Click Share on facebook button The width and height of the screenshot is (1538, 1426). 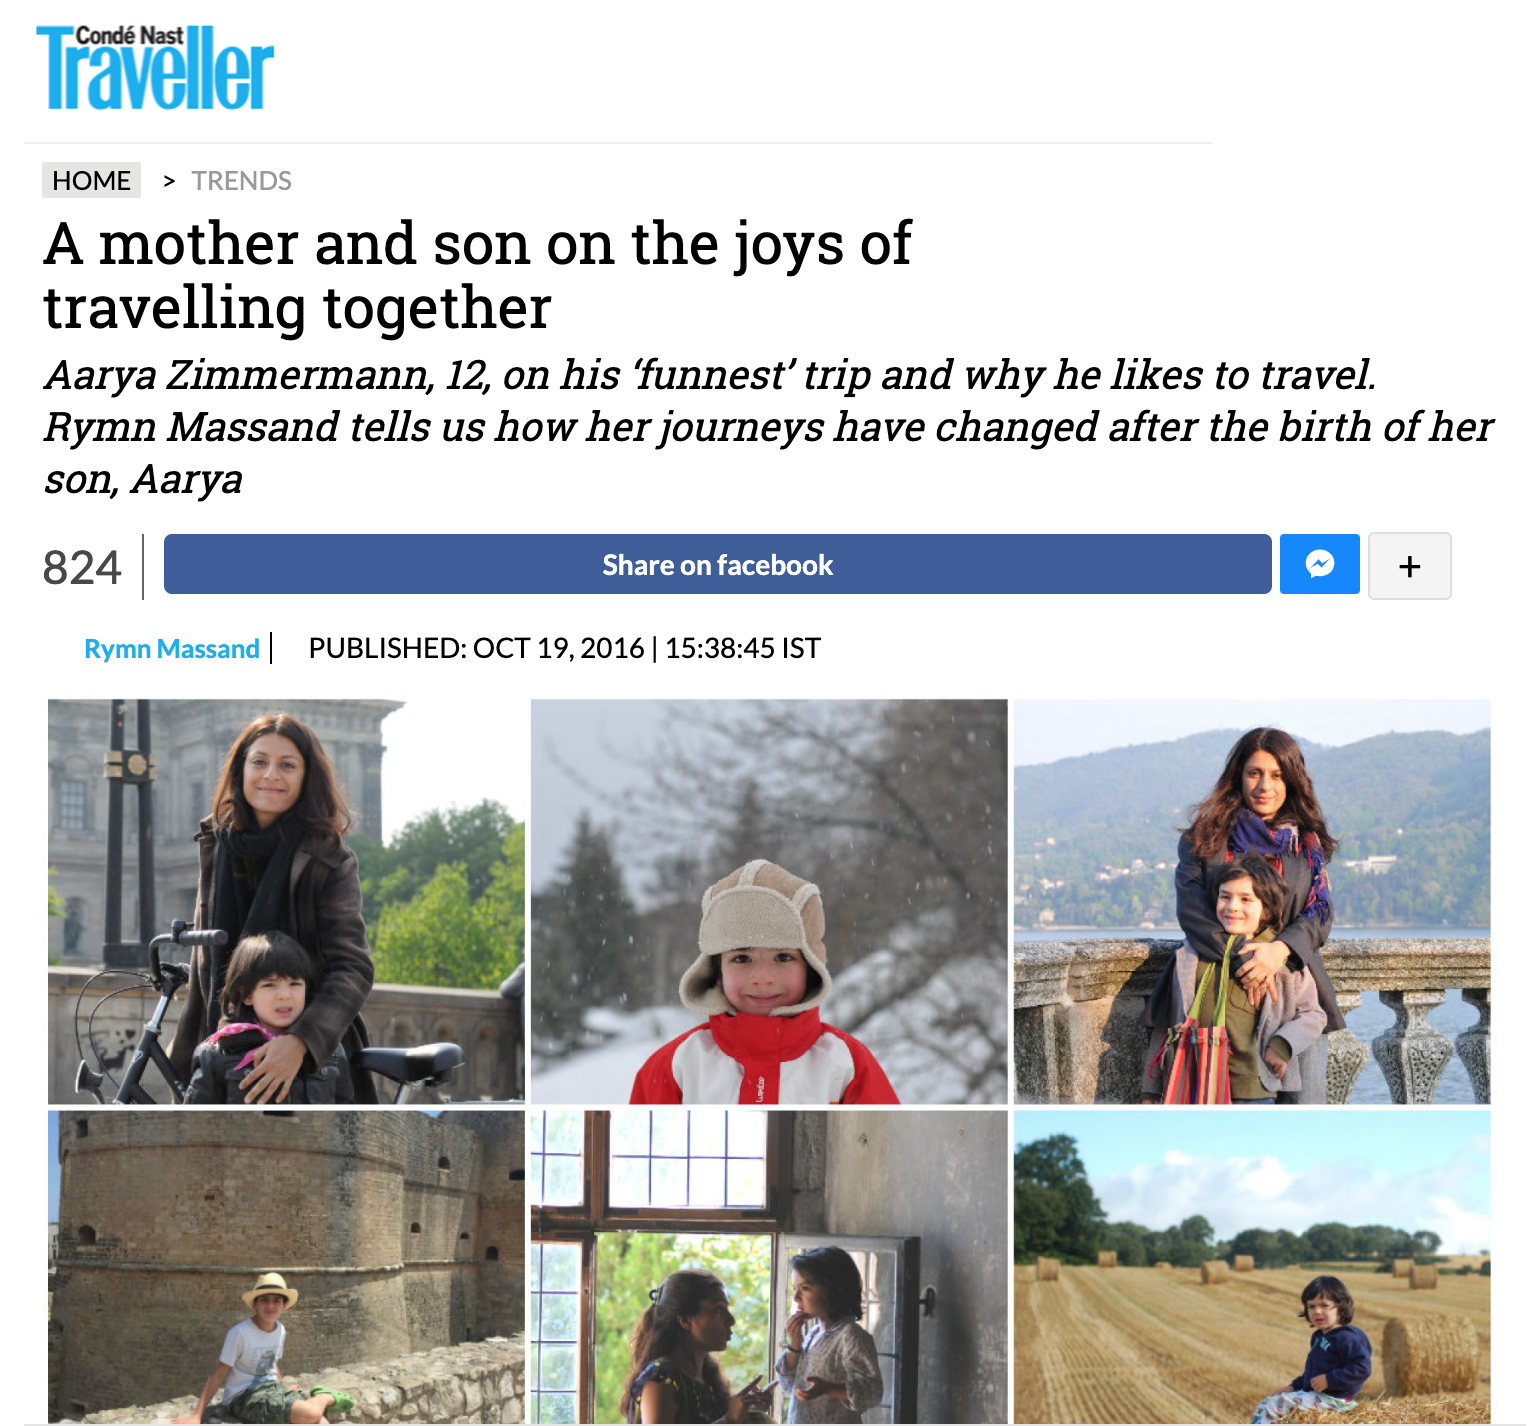[717, 564]
